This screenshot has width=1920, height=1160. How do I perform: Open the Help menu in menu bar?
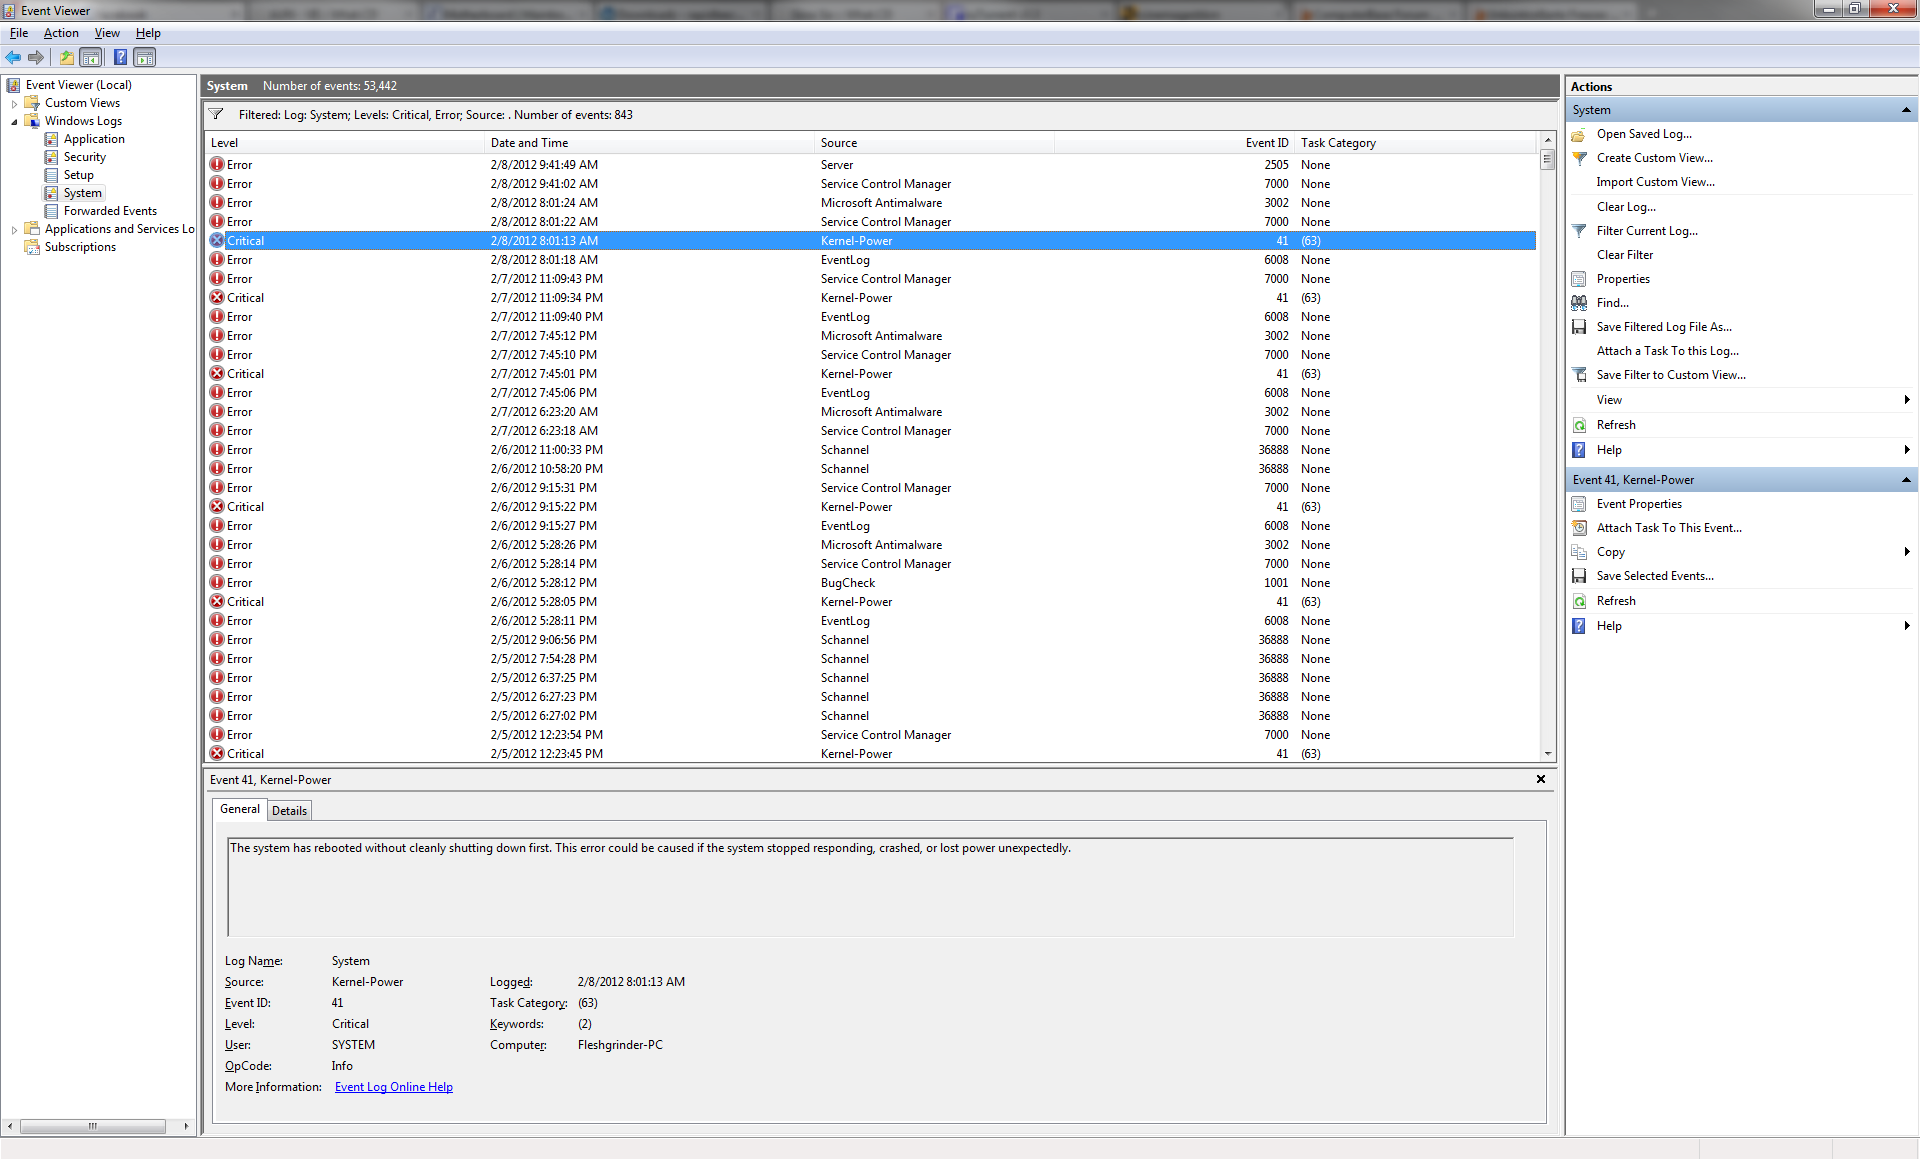point(148,33)
